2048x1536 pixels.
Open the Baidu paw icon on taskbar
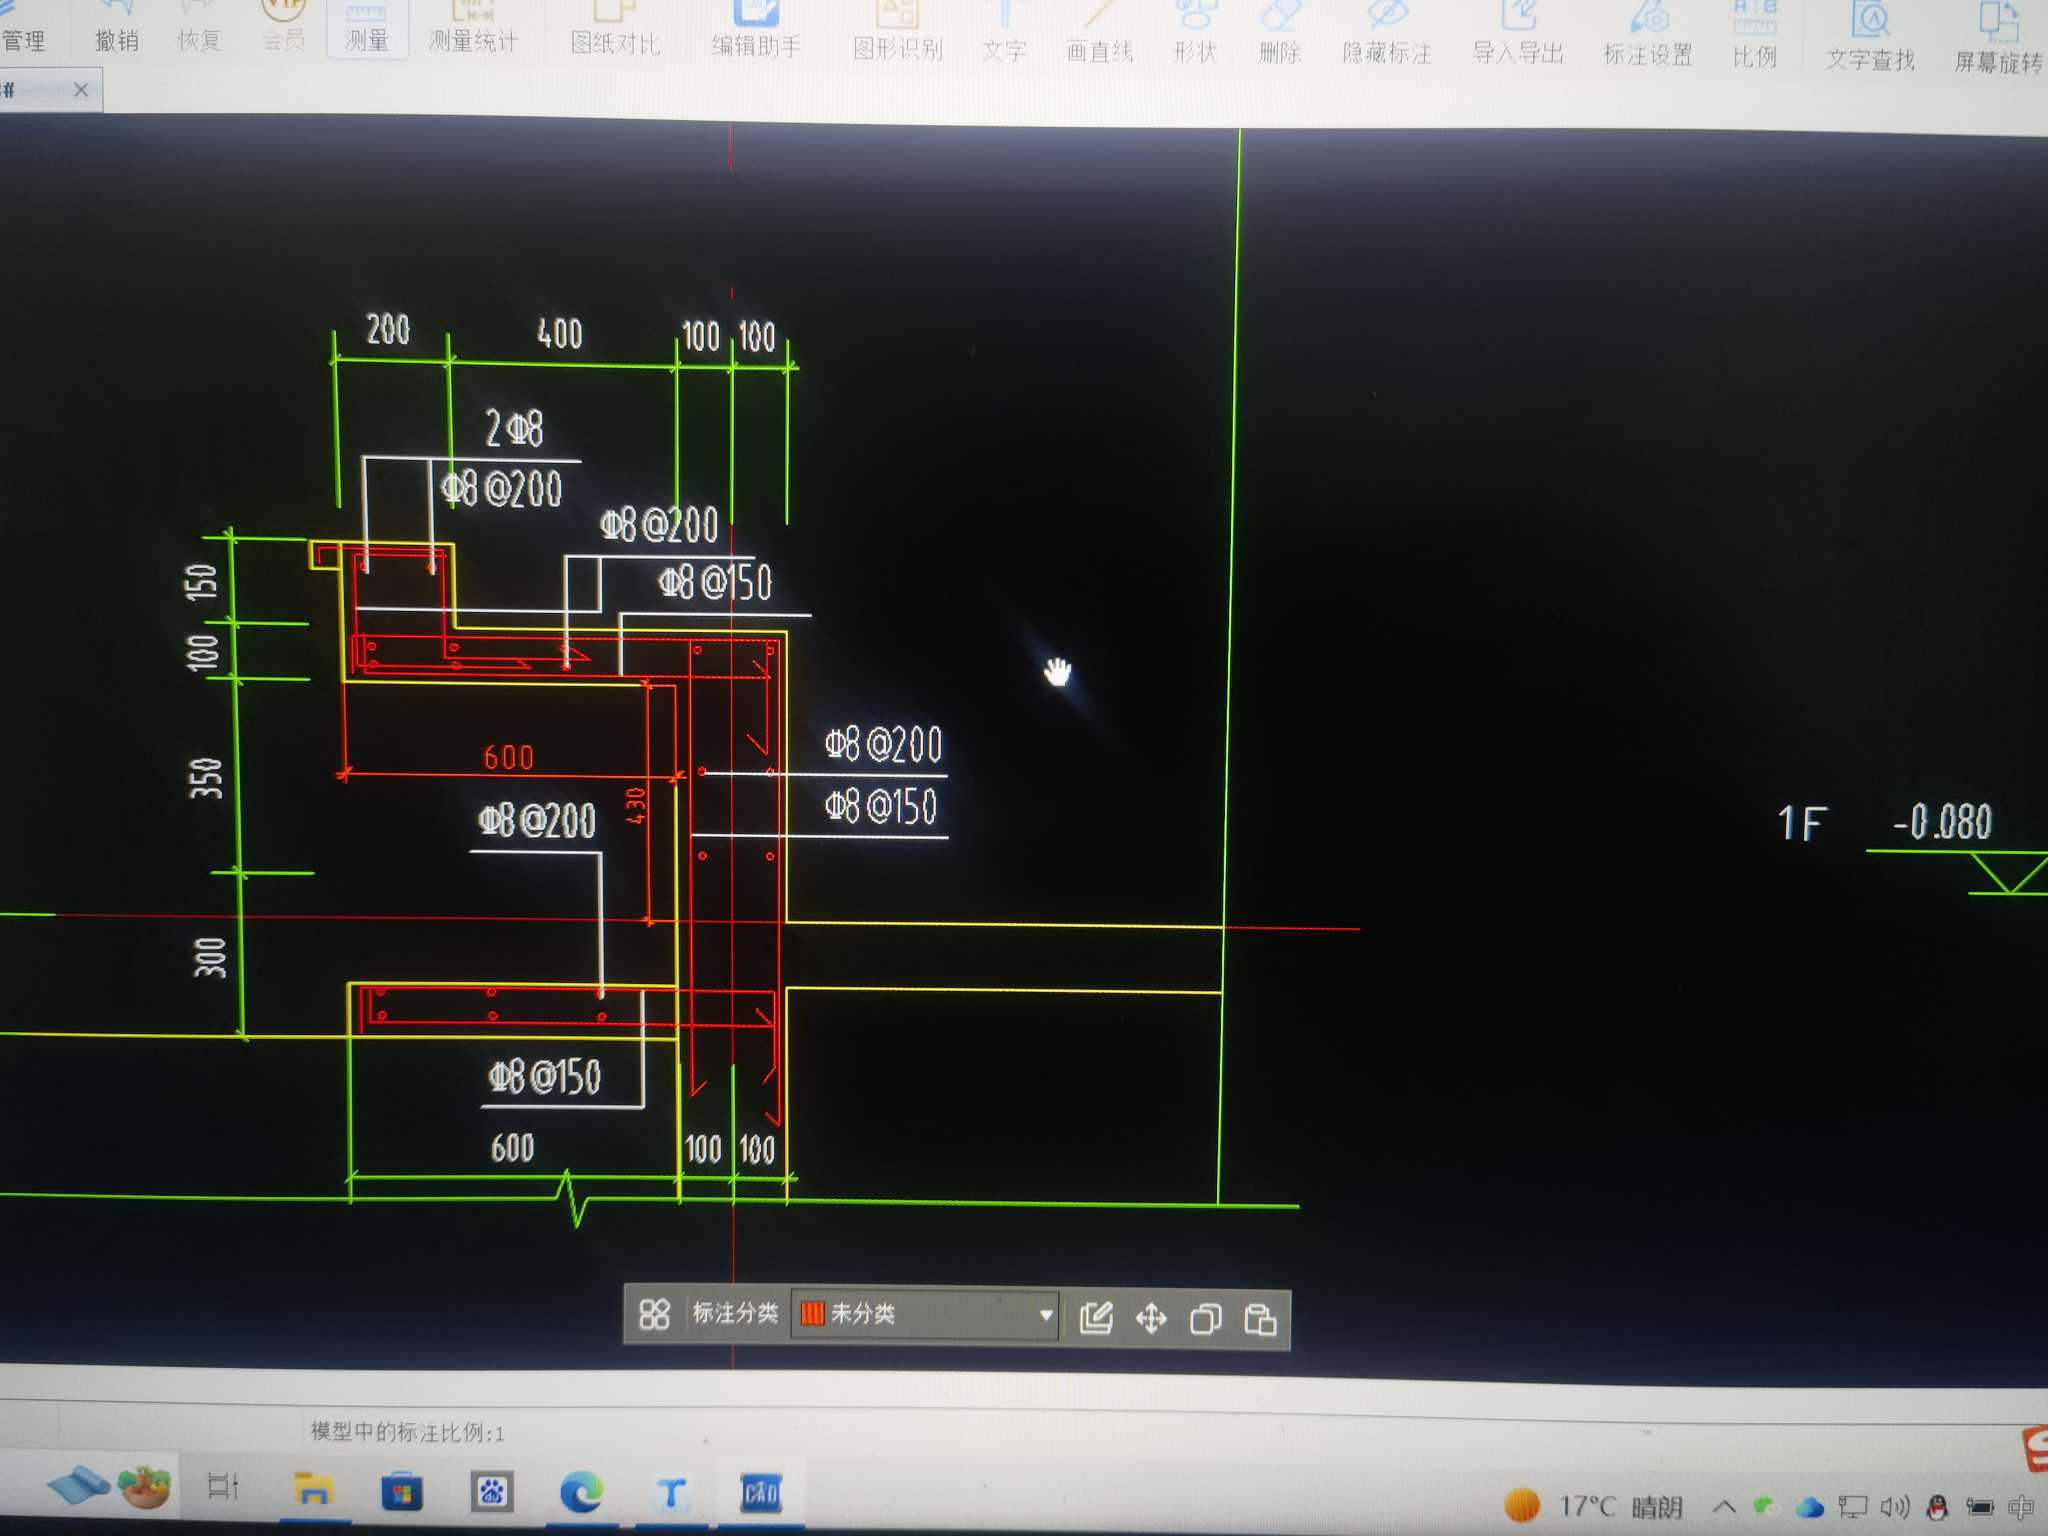point(491,1493)
